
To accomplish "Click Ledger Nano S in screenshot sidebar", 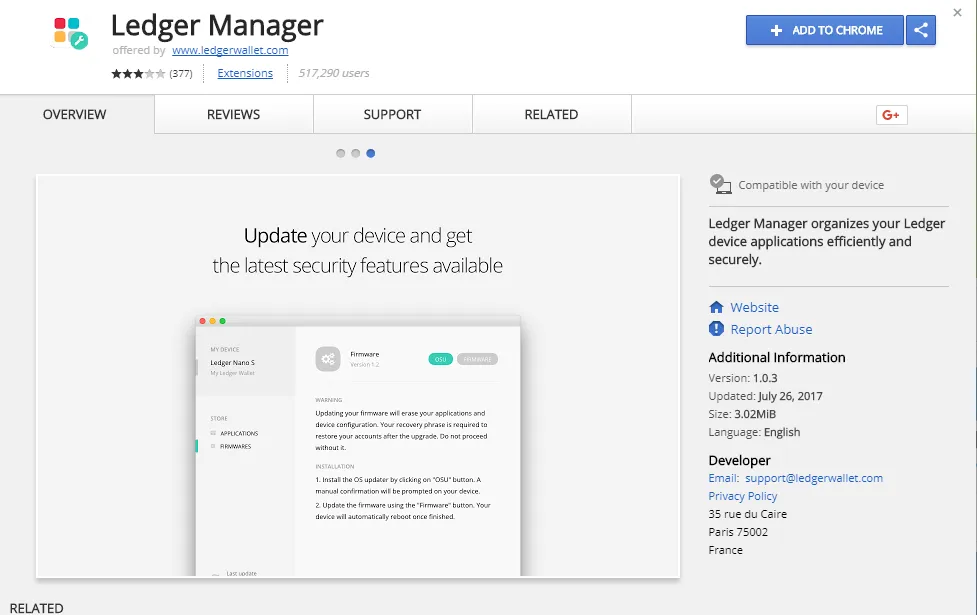I will (x=232, y=363).
